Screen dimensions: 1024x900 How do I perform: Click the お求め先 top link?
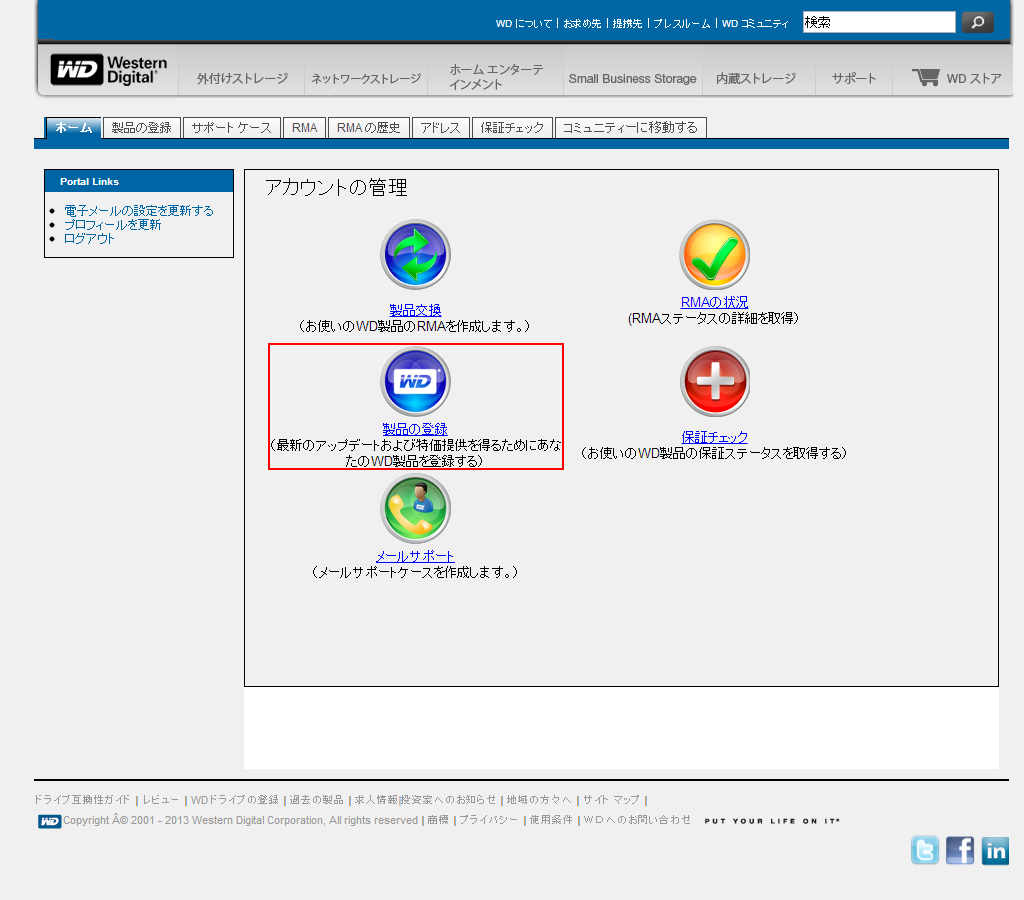[x=582, y=24]
